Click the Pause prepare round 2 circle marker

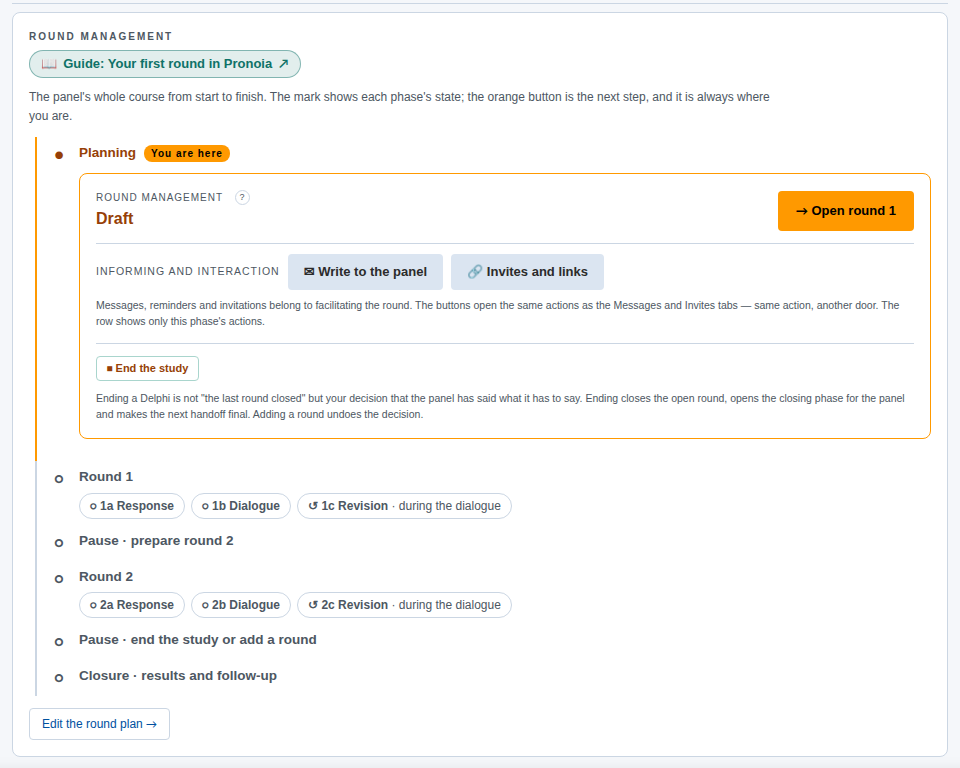pyautogui.click(x=59, y=543)
